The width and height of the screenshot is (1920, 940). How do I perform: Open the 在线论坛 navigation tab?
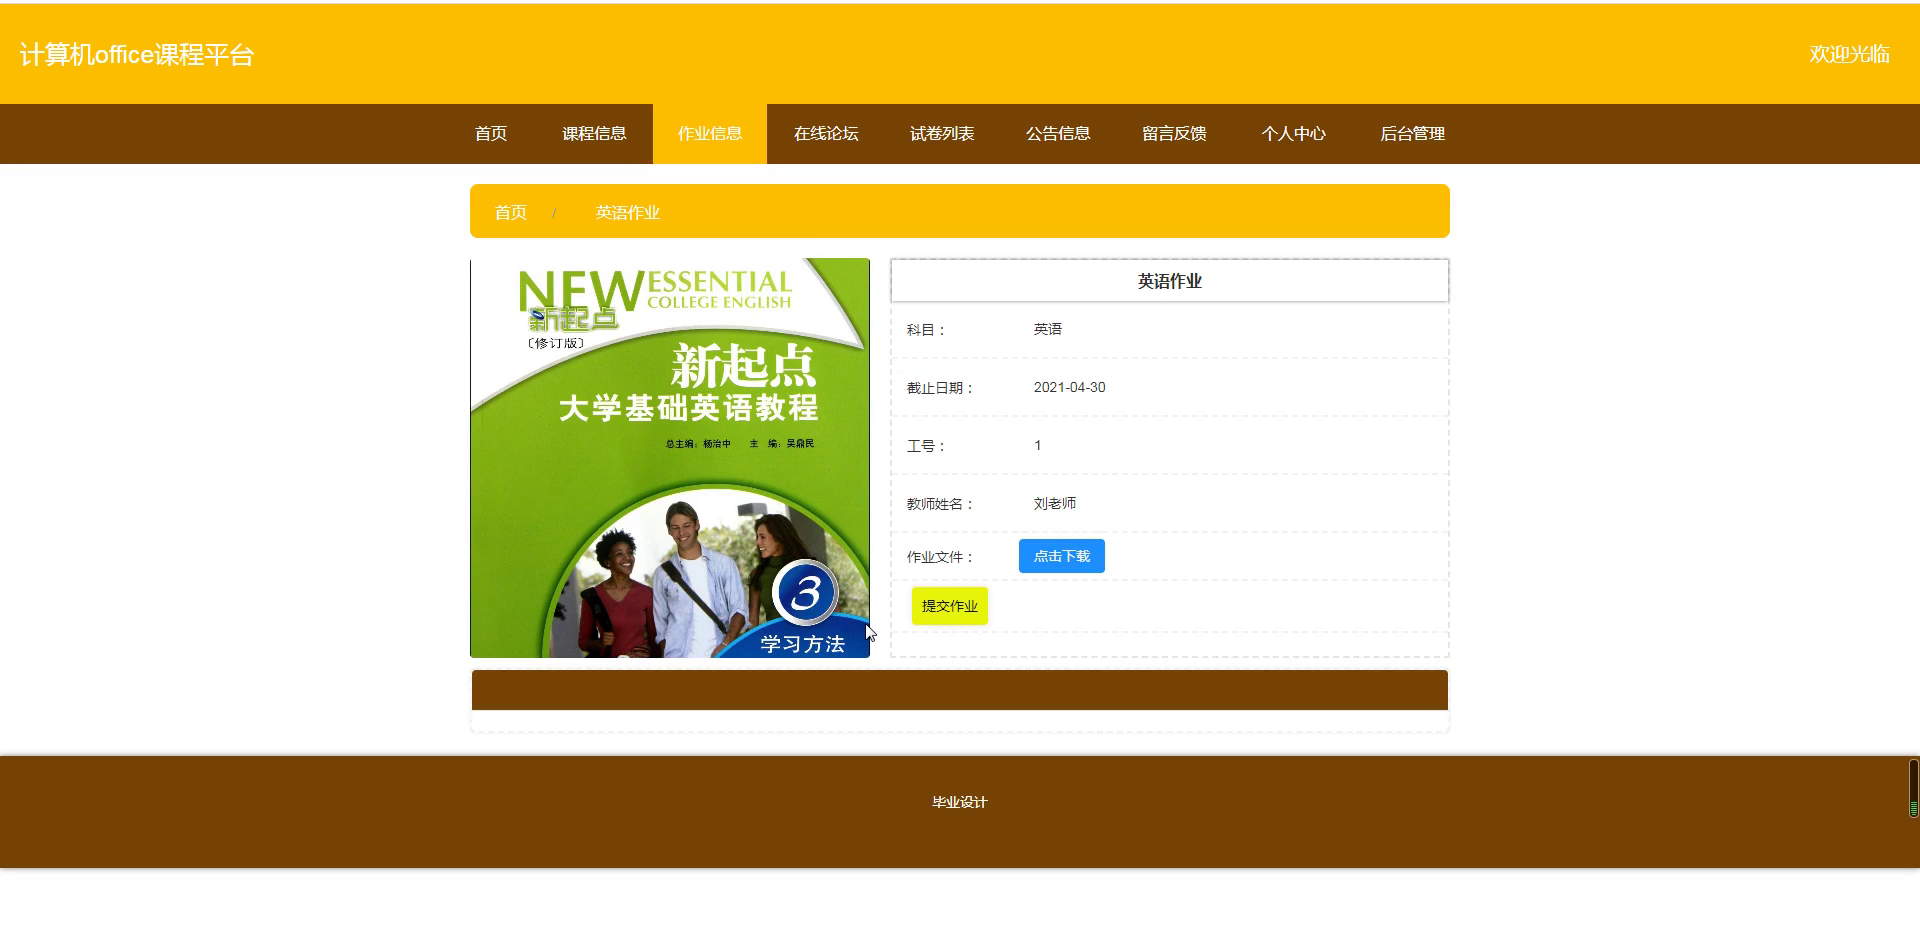[x=826, y=134]
